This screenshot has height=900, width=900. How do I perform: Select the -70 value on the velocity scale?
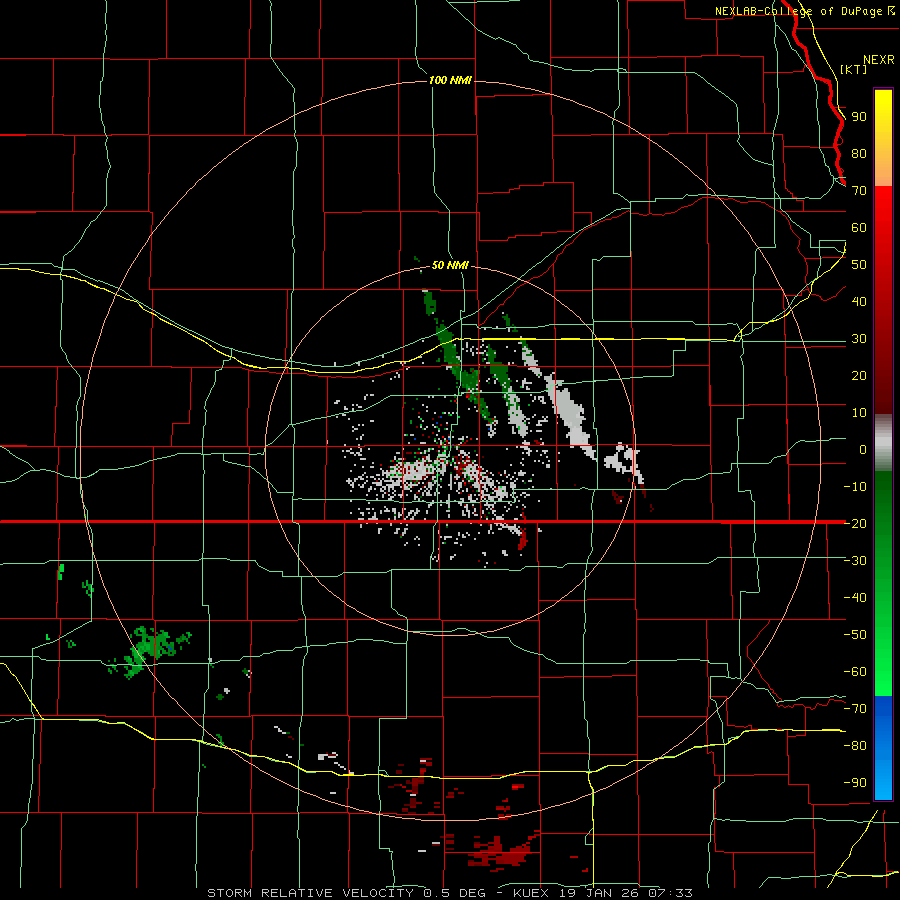(855, 709)
